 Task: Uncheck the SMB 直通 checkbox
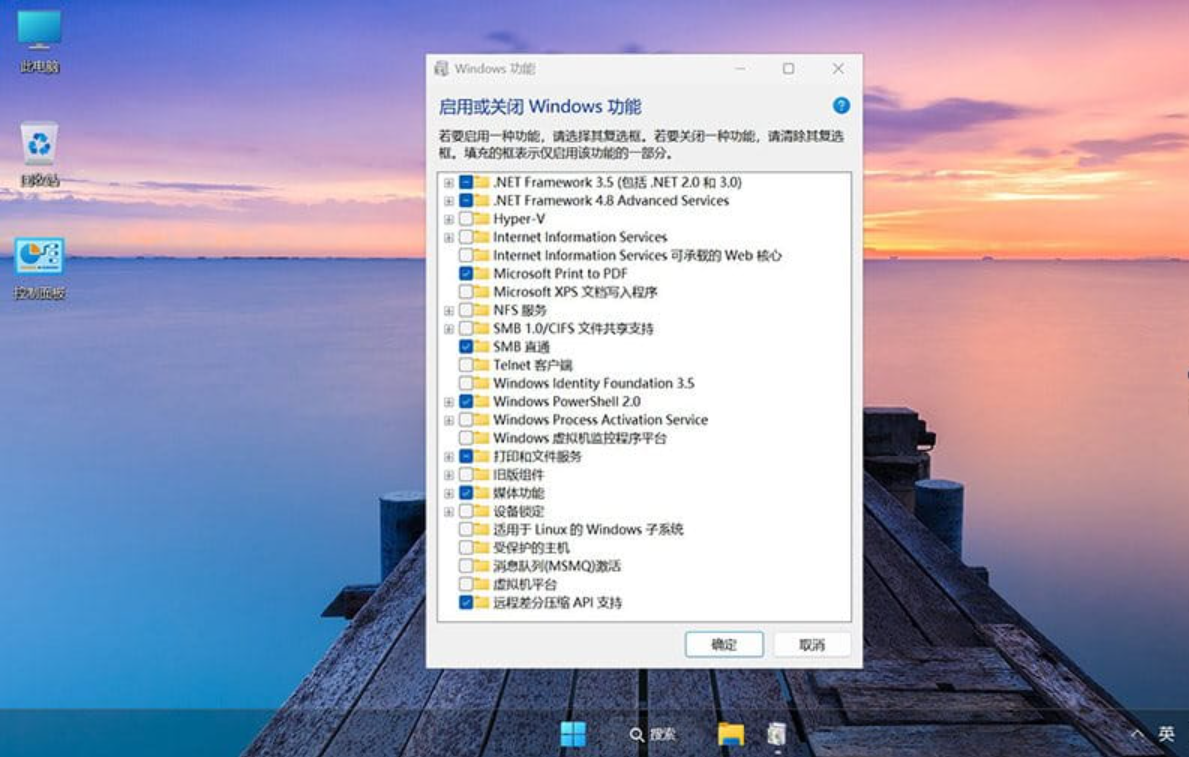click(x=466, y=347)
